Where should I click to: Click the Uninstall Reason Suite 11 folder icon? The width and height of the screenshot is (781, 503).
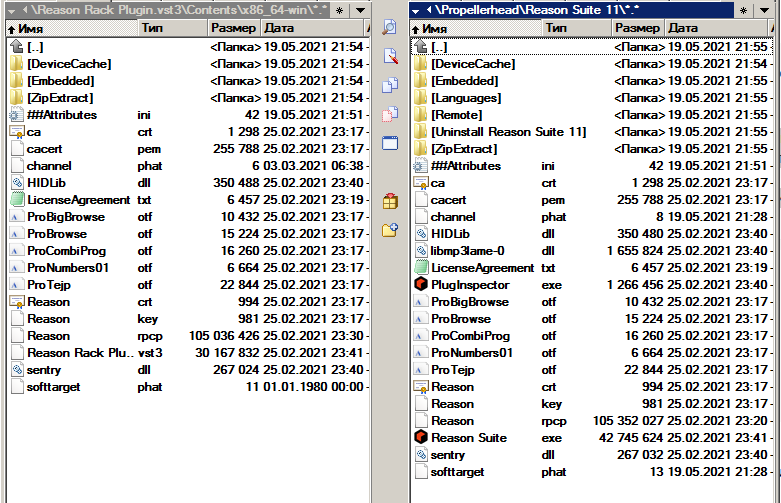pos(421,132)
